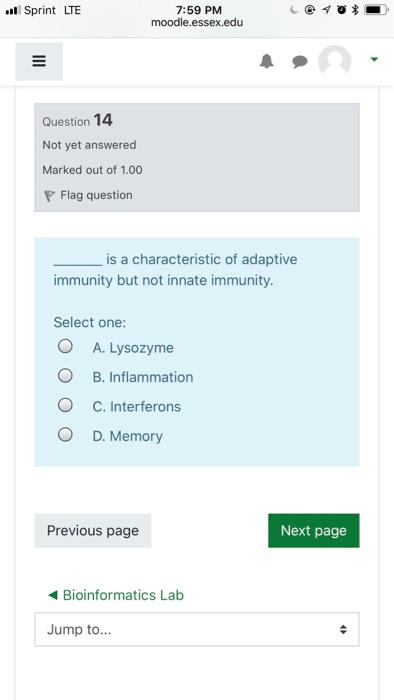Viewport: 394px width, 700px height.
Task: Click the flag icon beside Flag question
Action: click(x=49, y=196)
